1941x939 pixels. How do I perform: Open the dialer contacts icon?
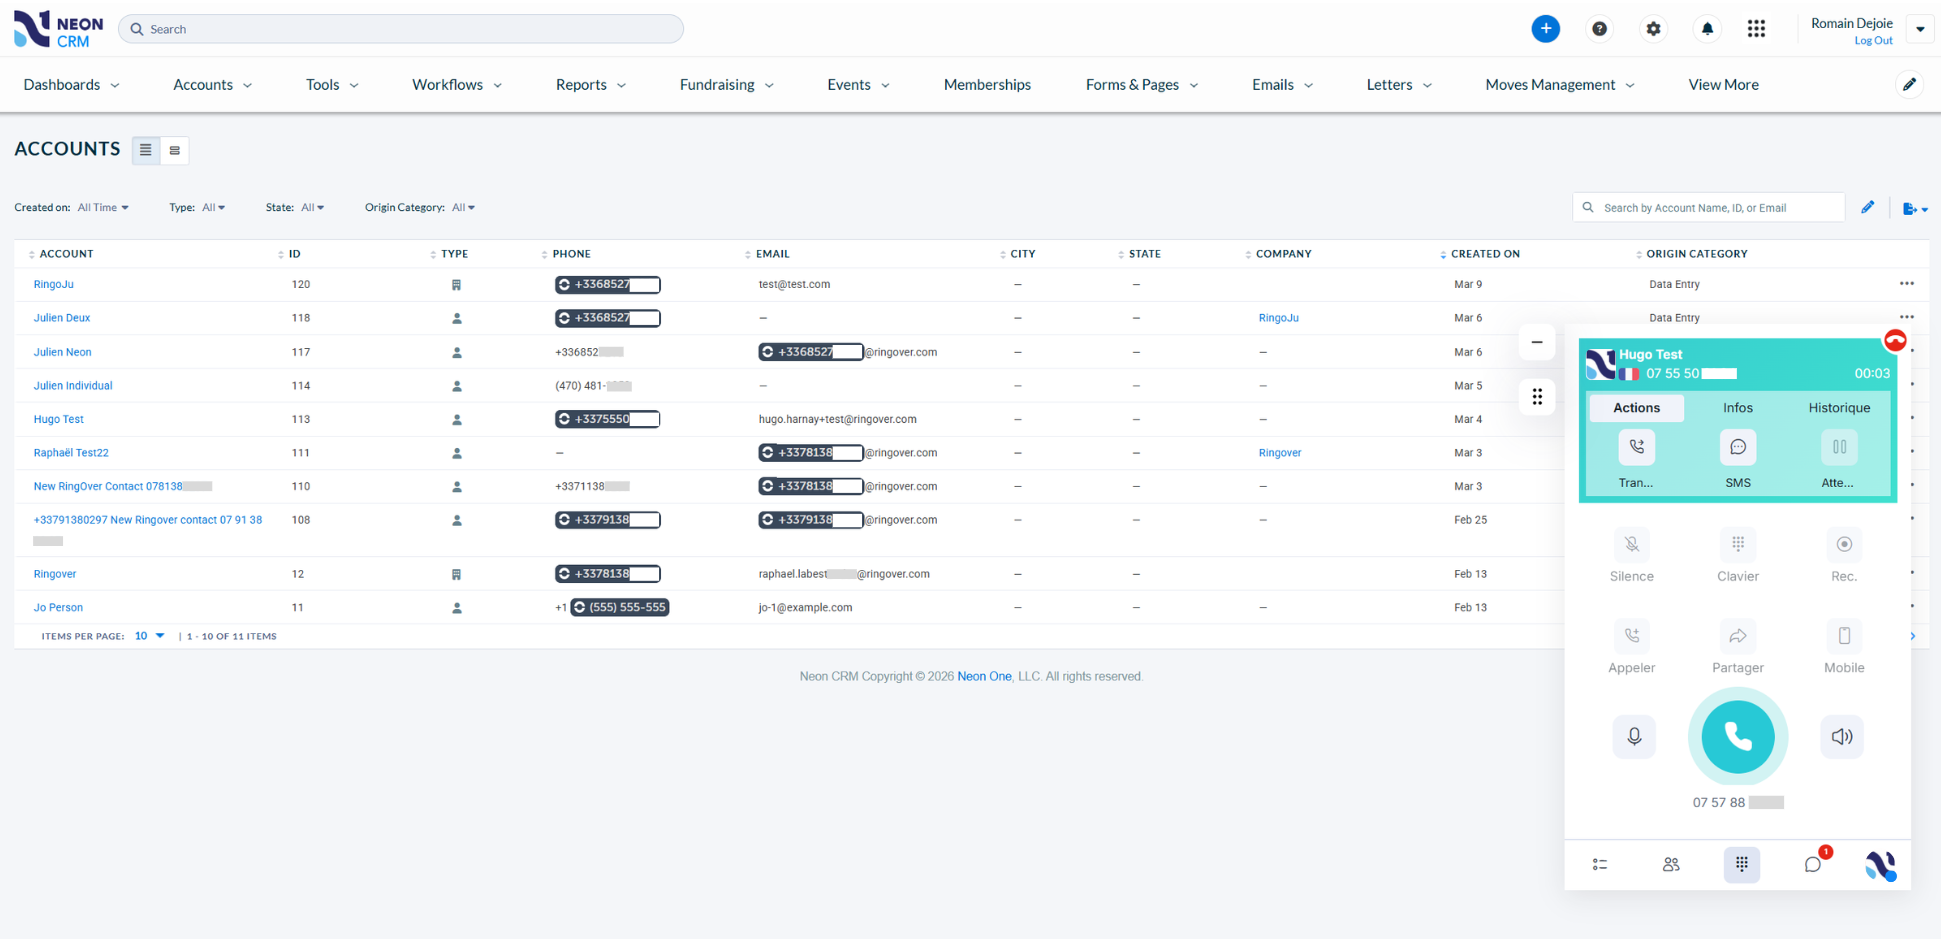(1671, 864)
